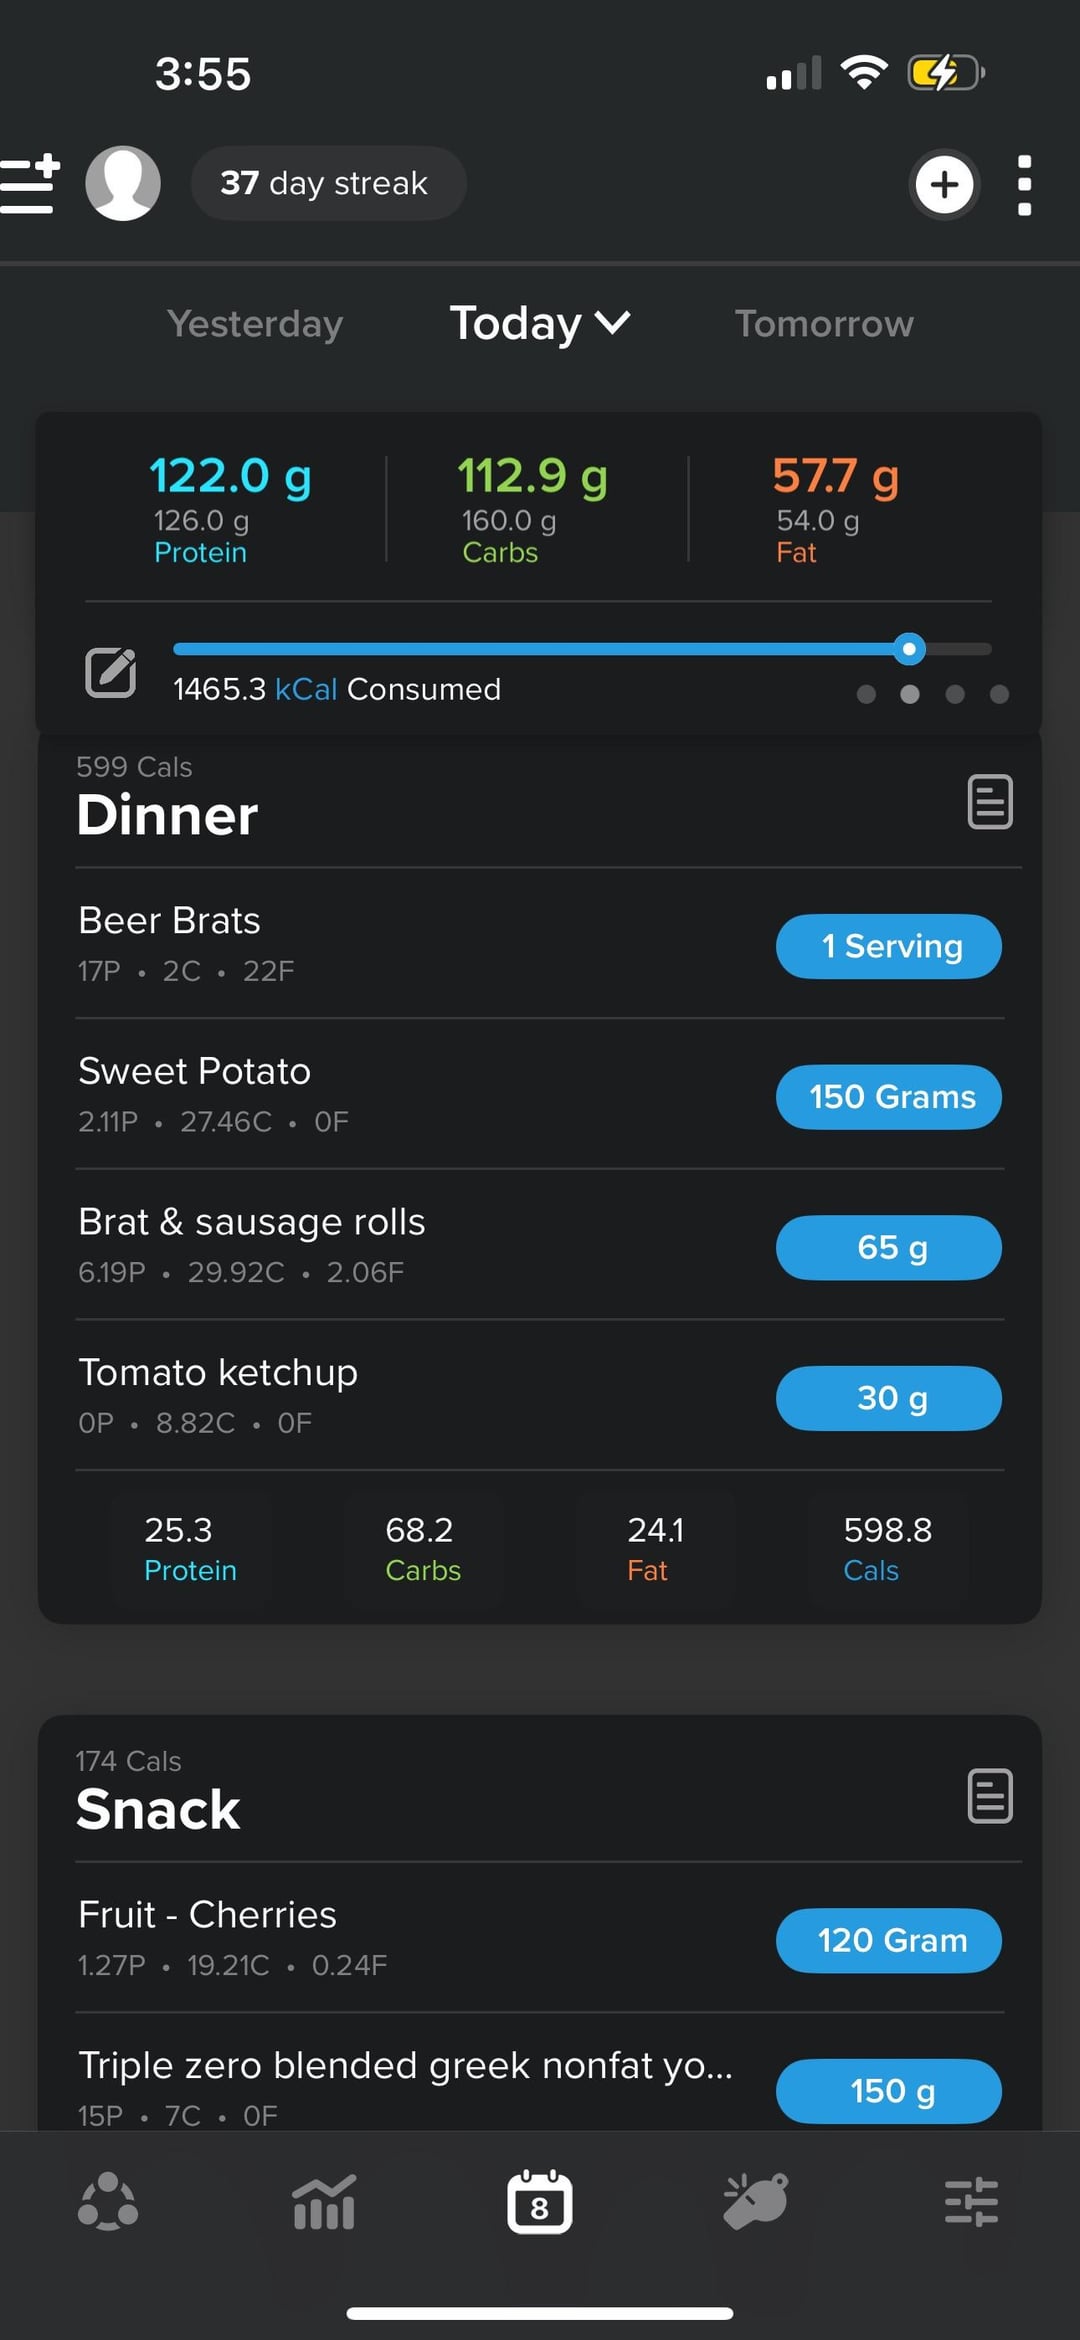Click the kCal consumed slider handle
1080x2340 pixels.
tap(909, 649)
